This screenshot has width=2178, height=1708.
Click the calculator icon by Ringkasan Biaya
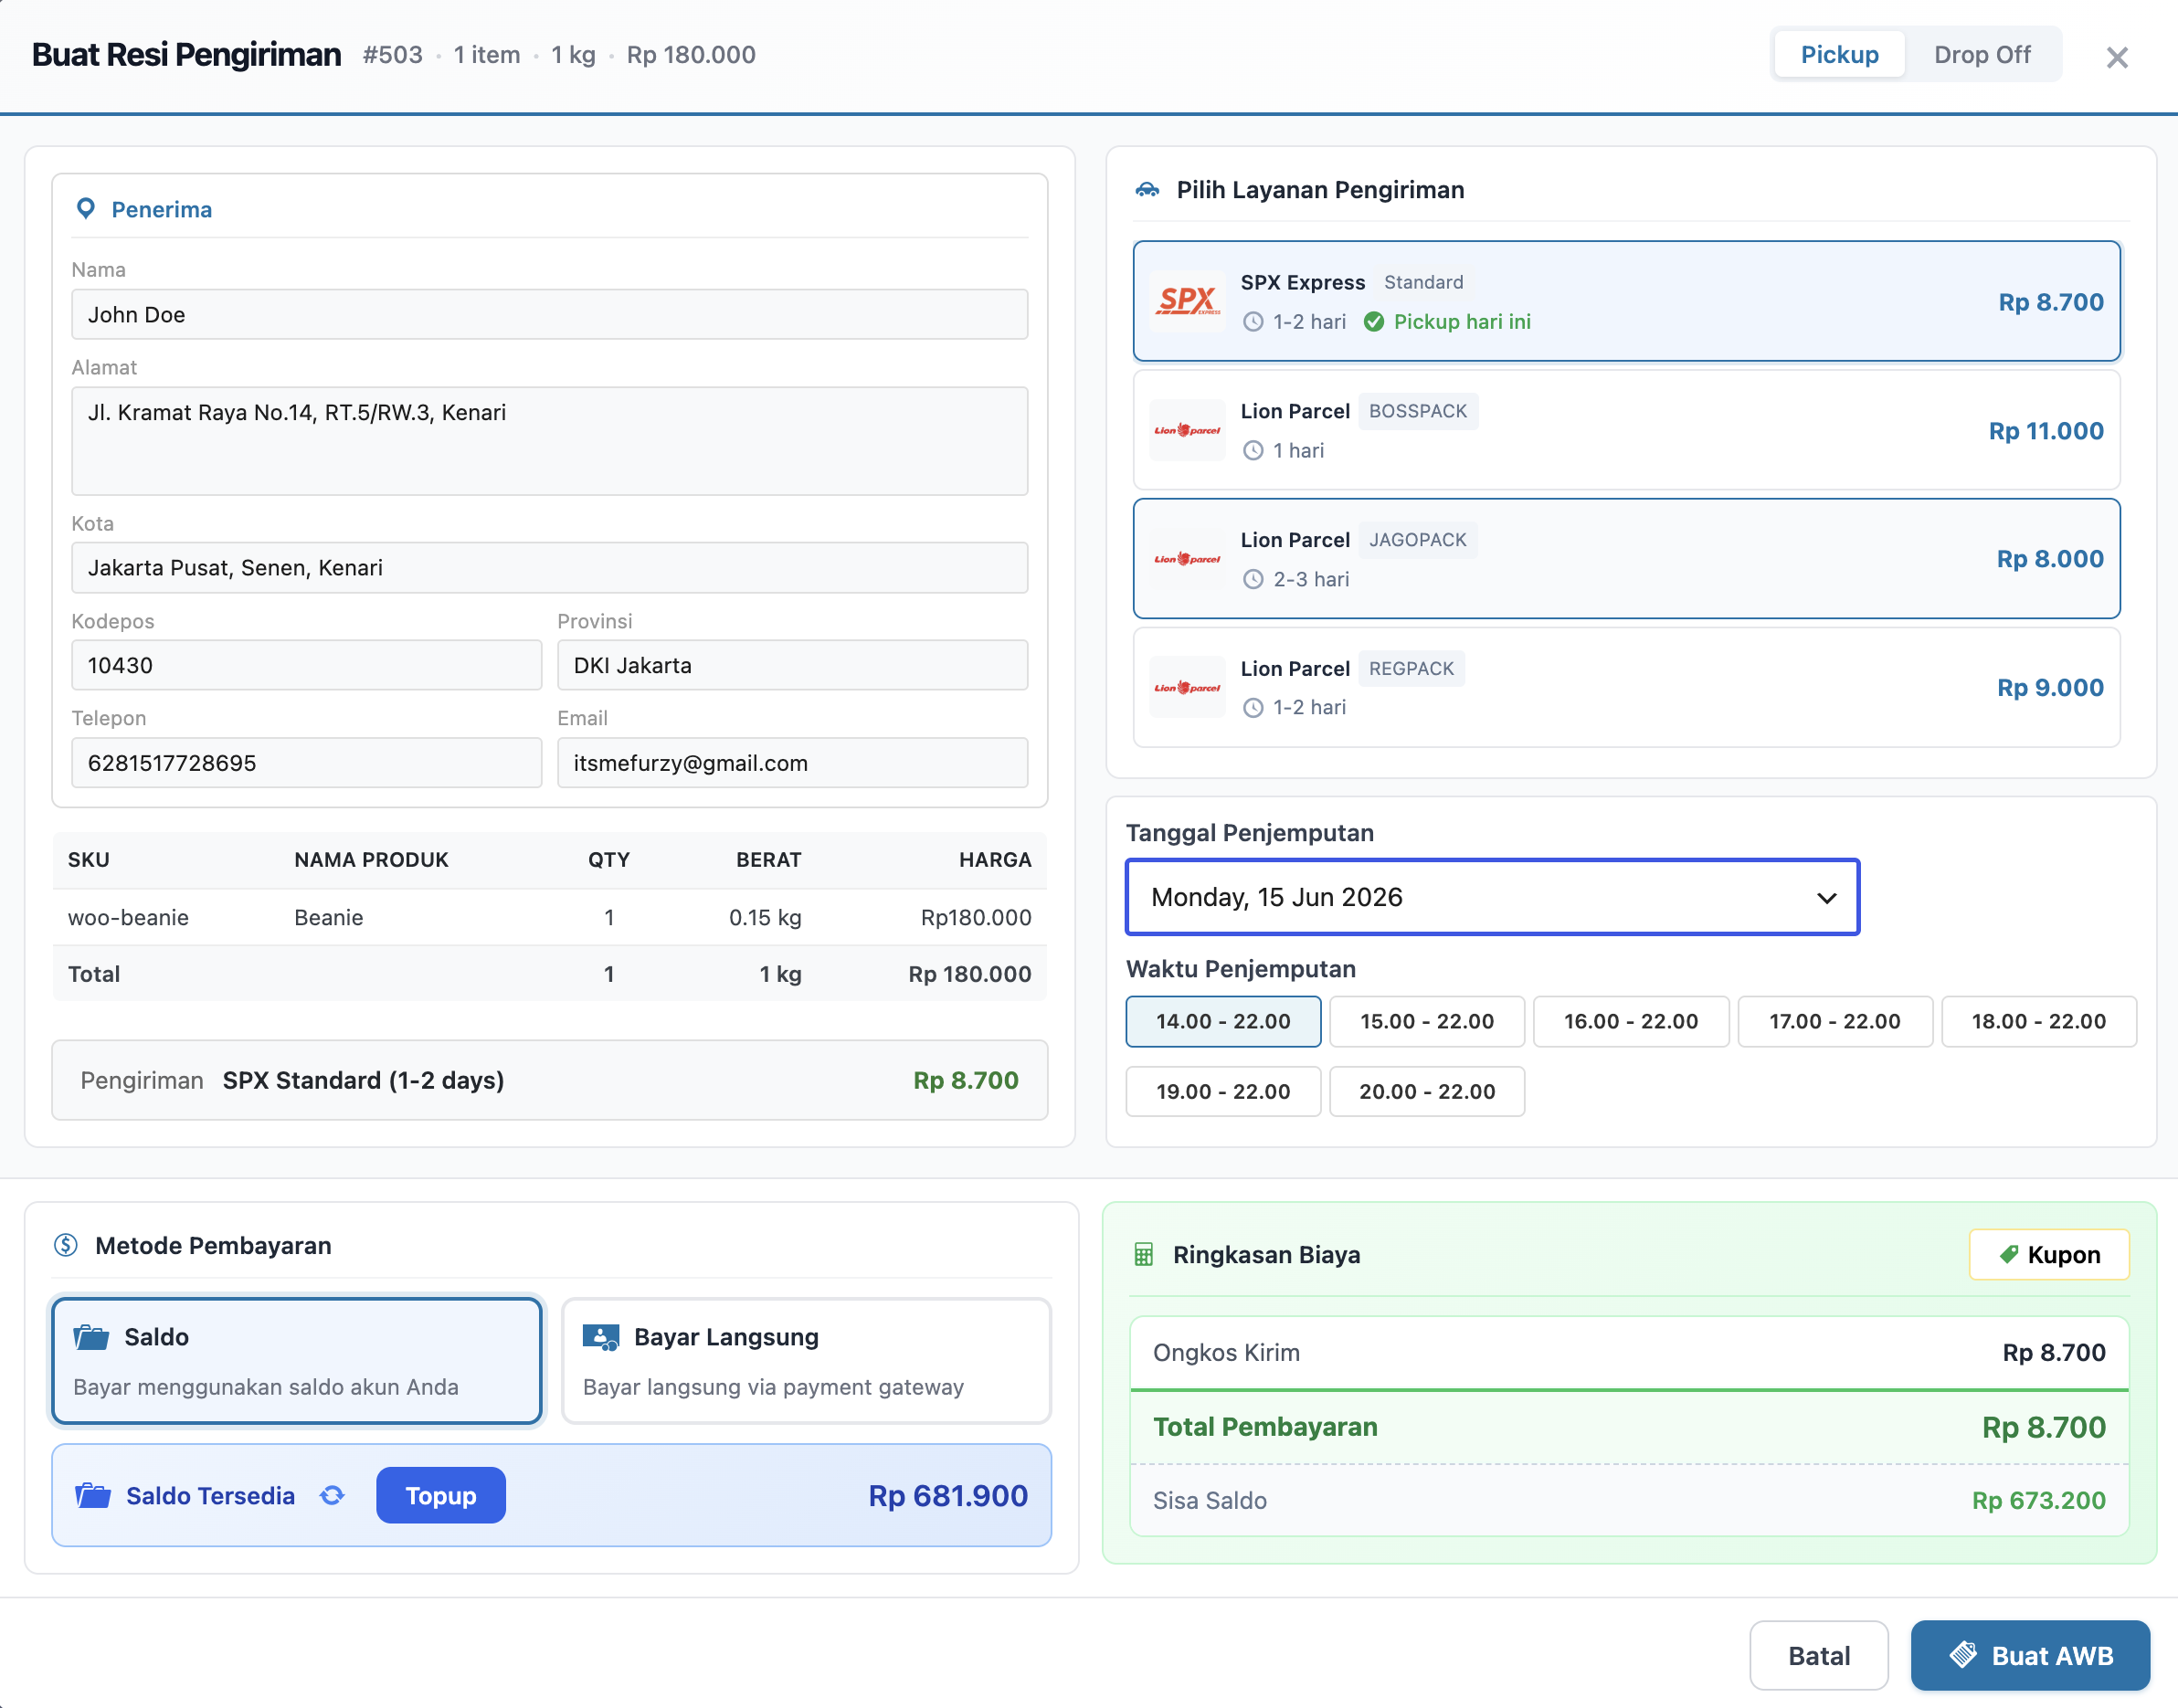[1144, 1254]
